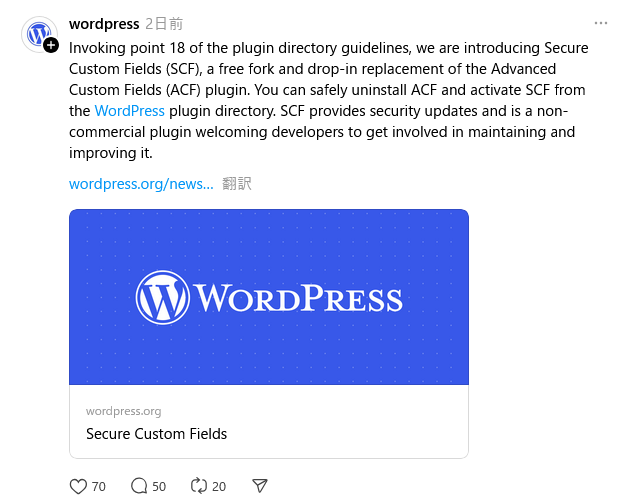
Task: Follow the wordpress.org/news... link
Action: coord(141,184)
